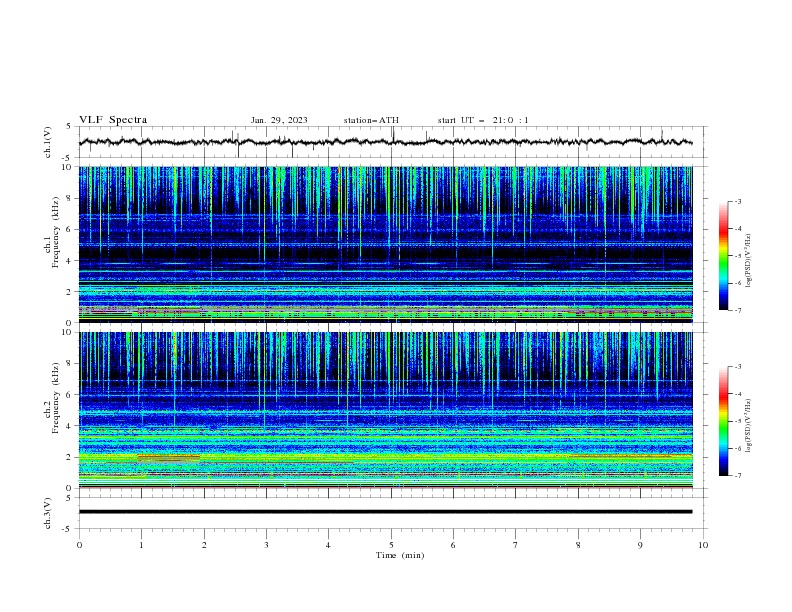Click the "8" kHz tick on ch.2 frequency axis
The height and width of the screenshot is (612, 792).
(69, 363)
